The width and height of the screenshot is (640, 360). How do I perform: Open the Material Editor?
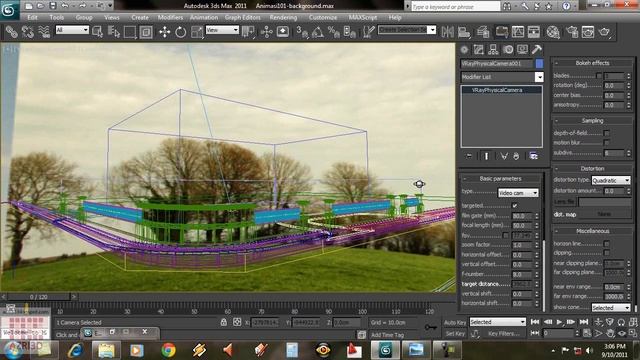tap(553, 32)
